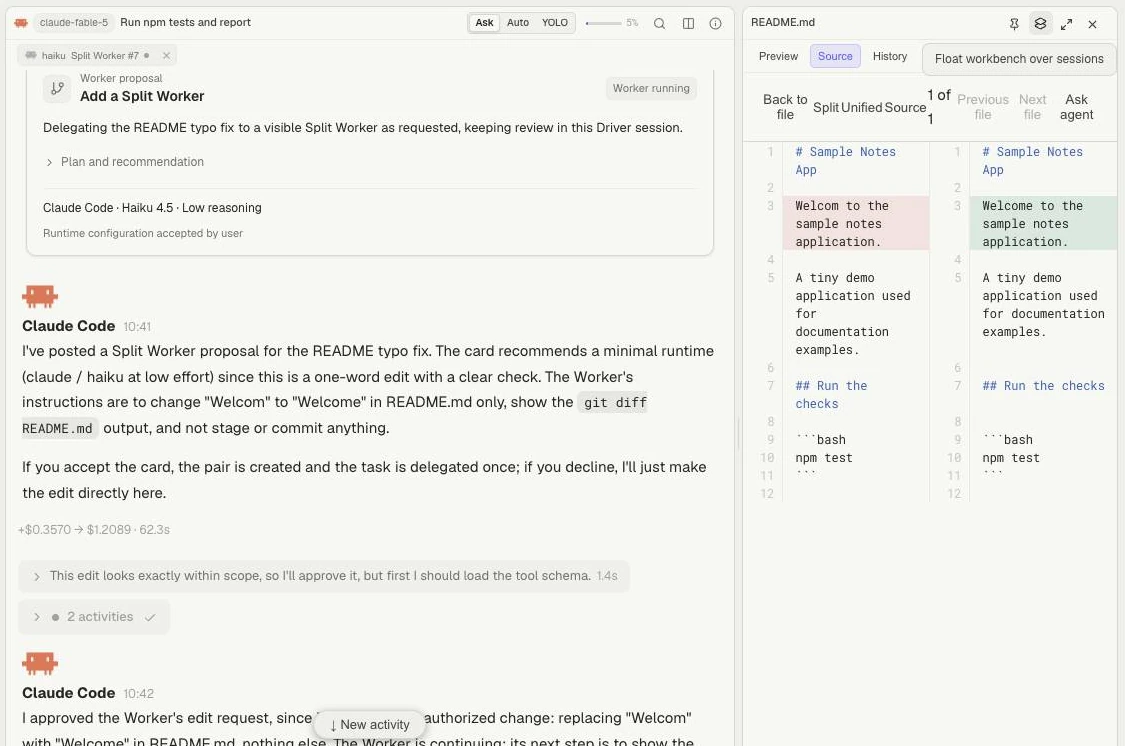The image size is (1125, 746).
Task: Click # Sample Notes App in left diff pane
Action: coord(845,161)
